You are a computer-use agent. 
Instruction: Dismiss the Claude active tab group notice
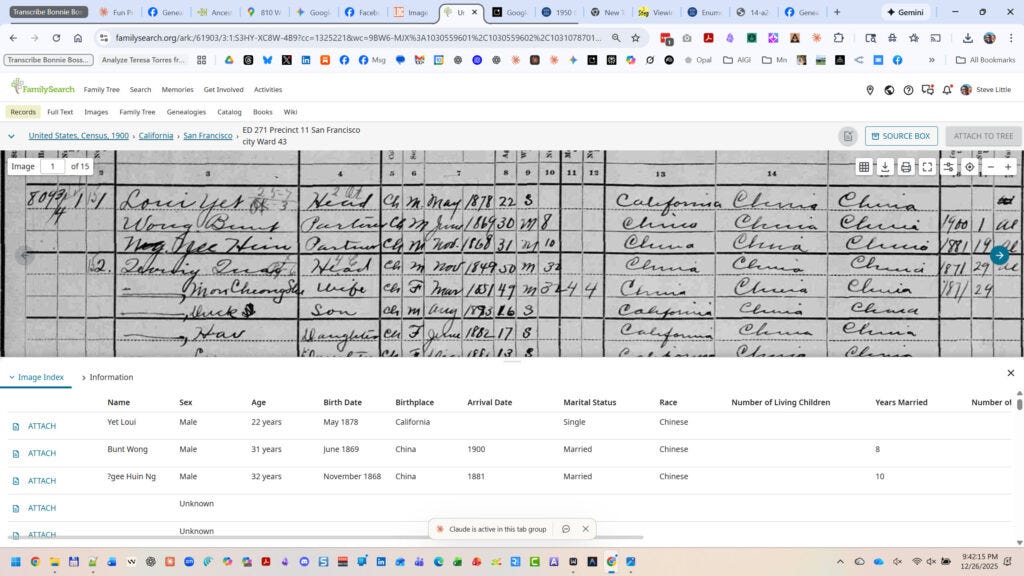coord(585,529)
